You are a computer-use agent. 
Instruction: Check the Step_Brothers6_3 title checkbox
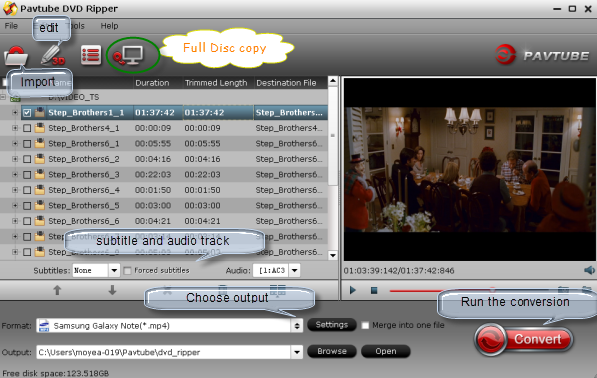(x=27, y=175)
